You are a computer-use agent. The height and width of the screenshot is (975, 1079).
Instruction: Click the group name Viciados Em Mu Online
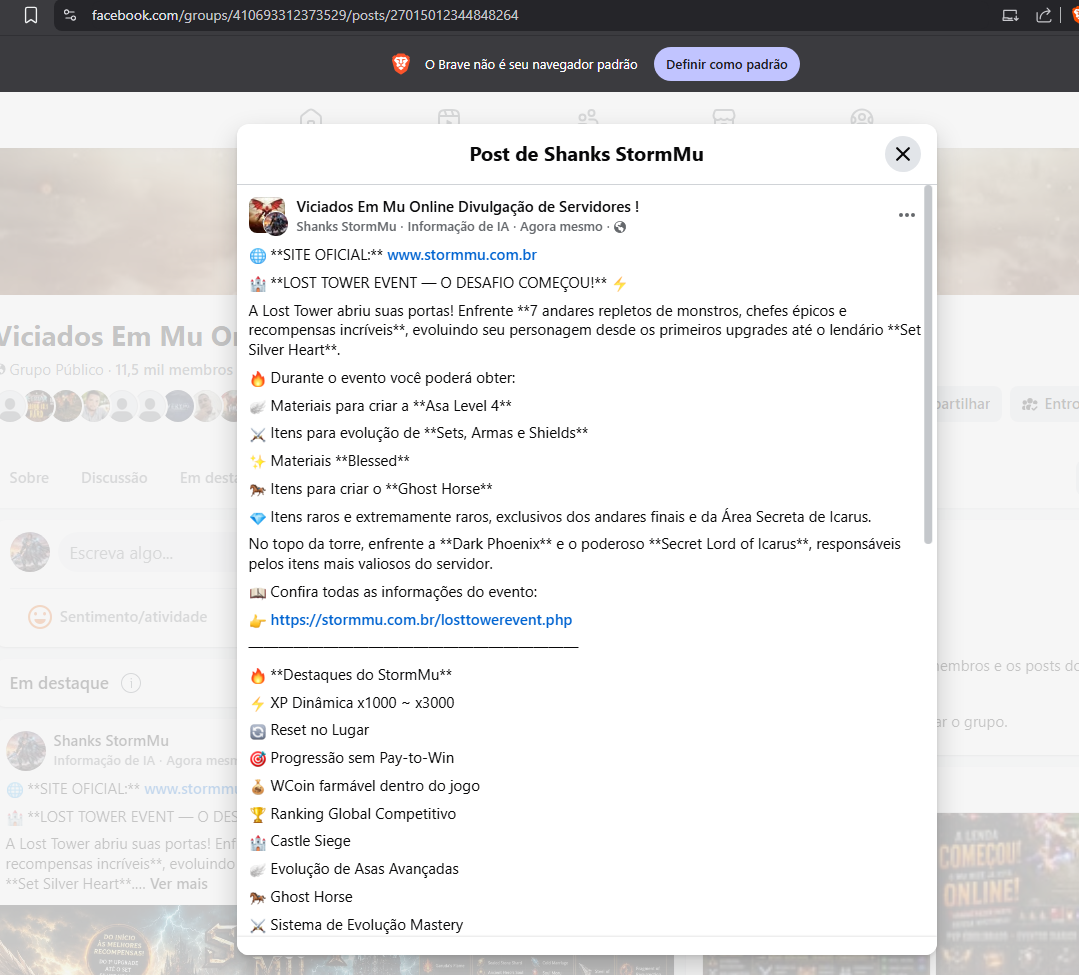tap(467, 206)
